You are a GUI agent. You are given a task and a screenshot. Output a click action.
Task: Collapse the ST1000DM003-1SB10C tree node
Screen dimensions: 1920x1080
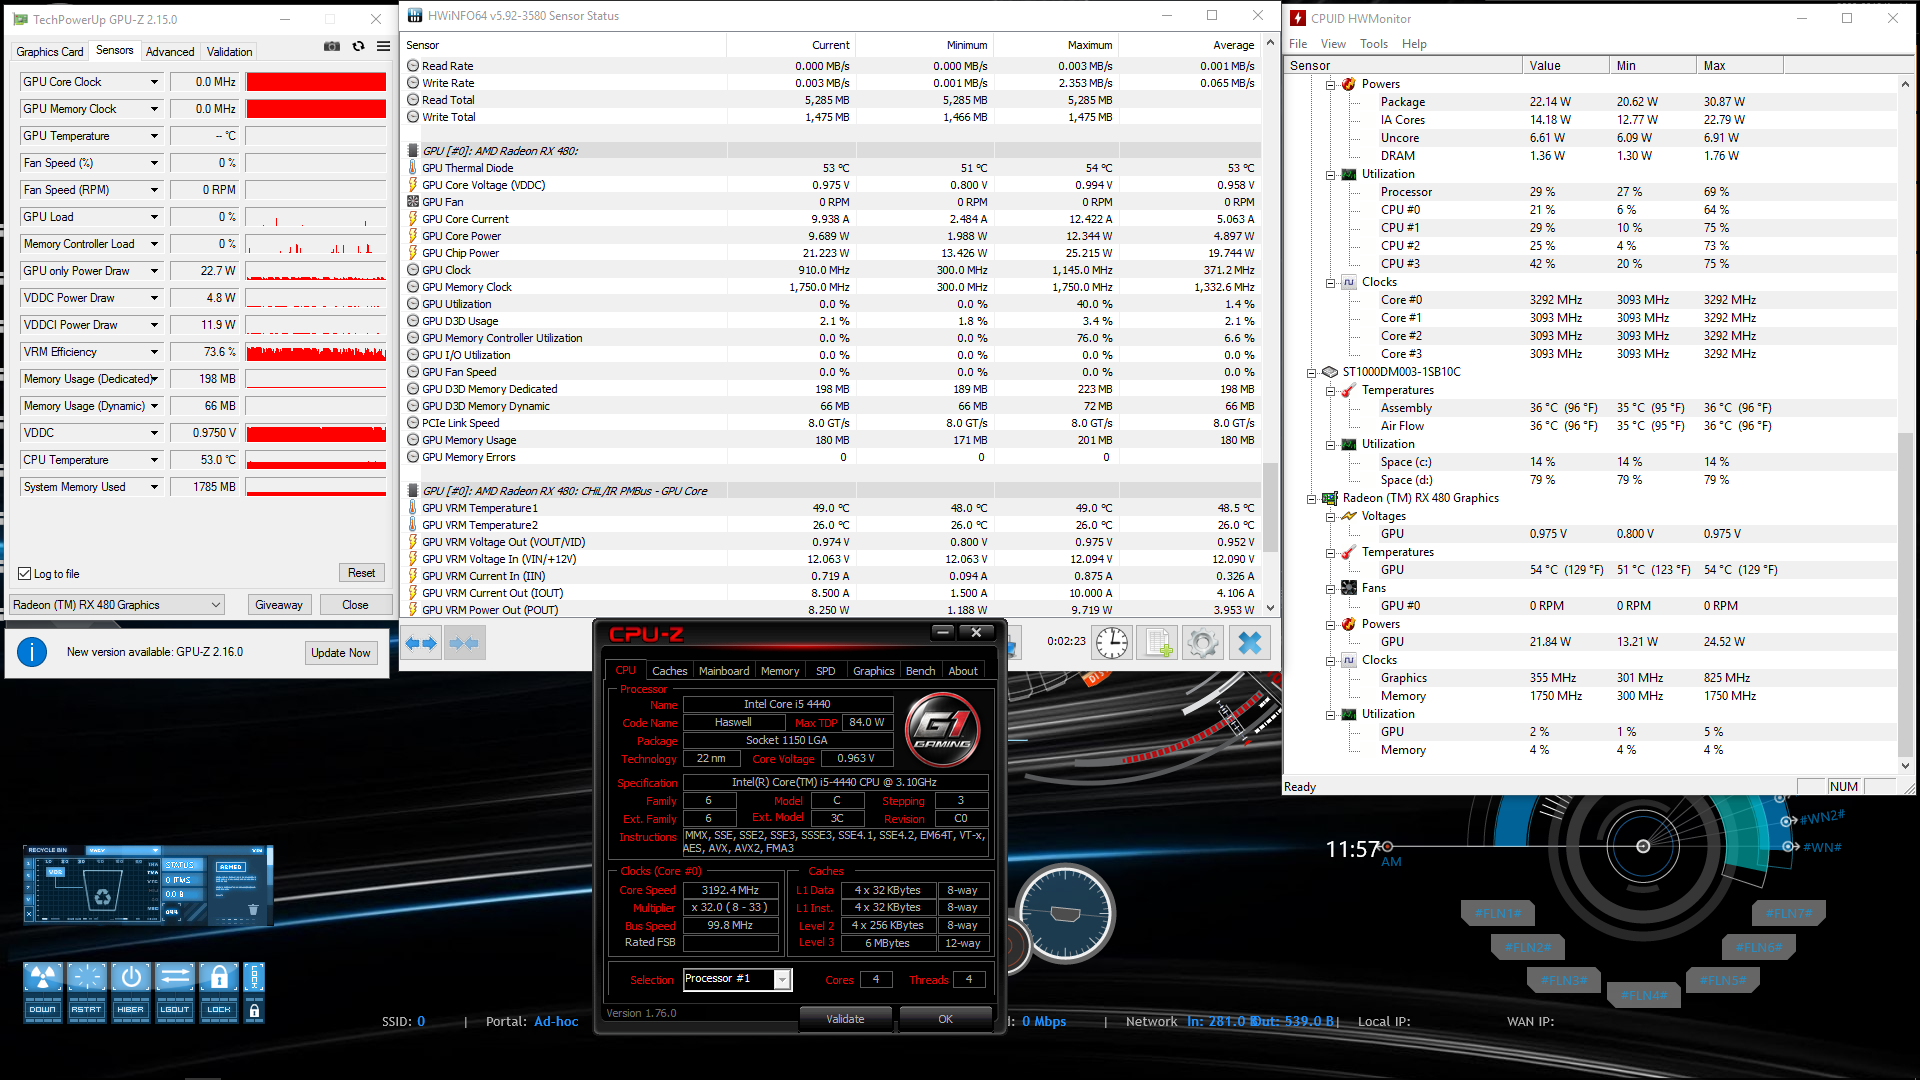click(x=1311, y=373)
